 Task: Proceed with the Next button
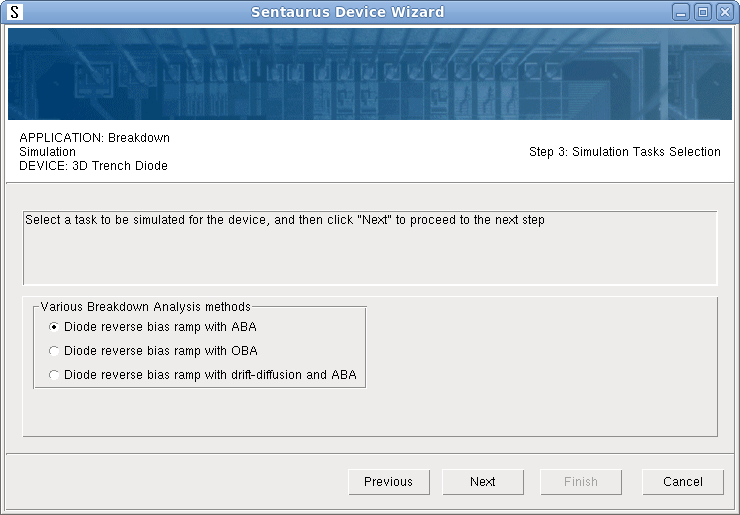pyautogui.click(x=483, y=482)
